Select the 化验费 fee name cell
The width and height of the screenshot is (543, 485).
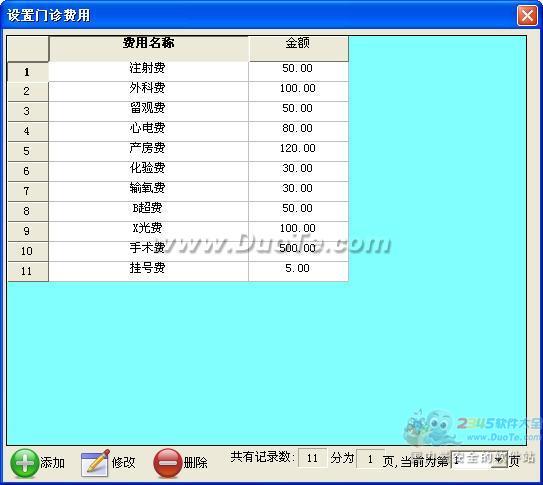(x=149, y=171)
